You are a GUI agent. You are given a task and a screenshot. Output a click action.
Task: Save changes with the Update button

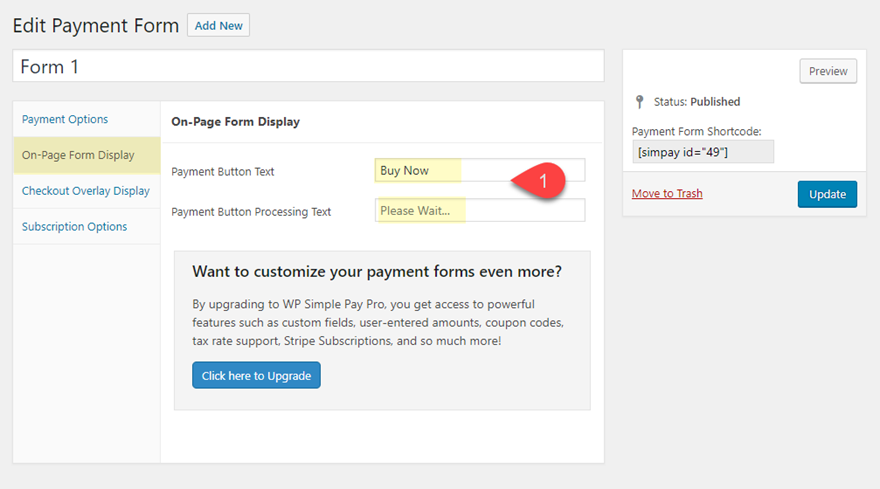point(827,194)
